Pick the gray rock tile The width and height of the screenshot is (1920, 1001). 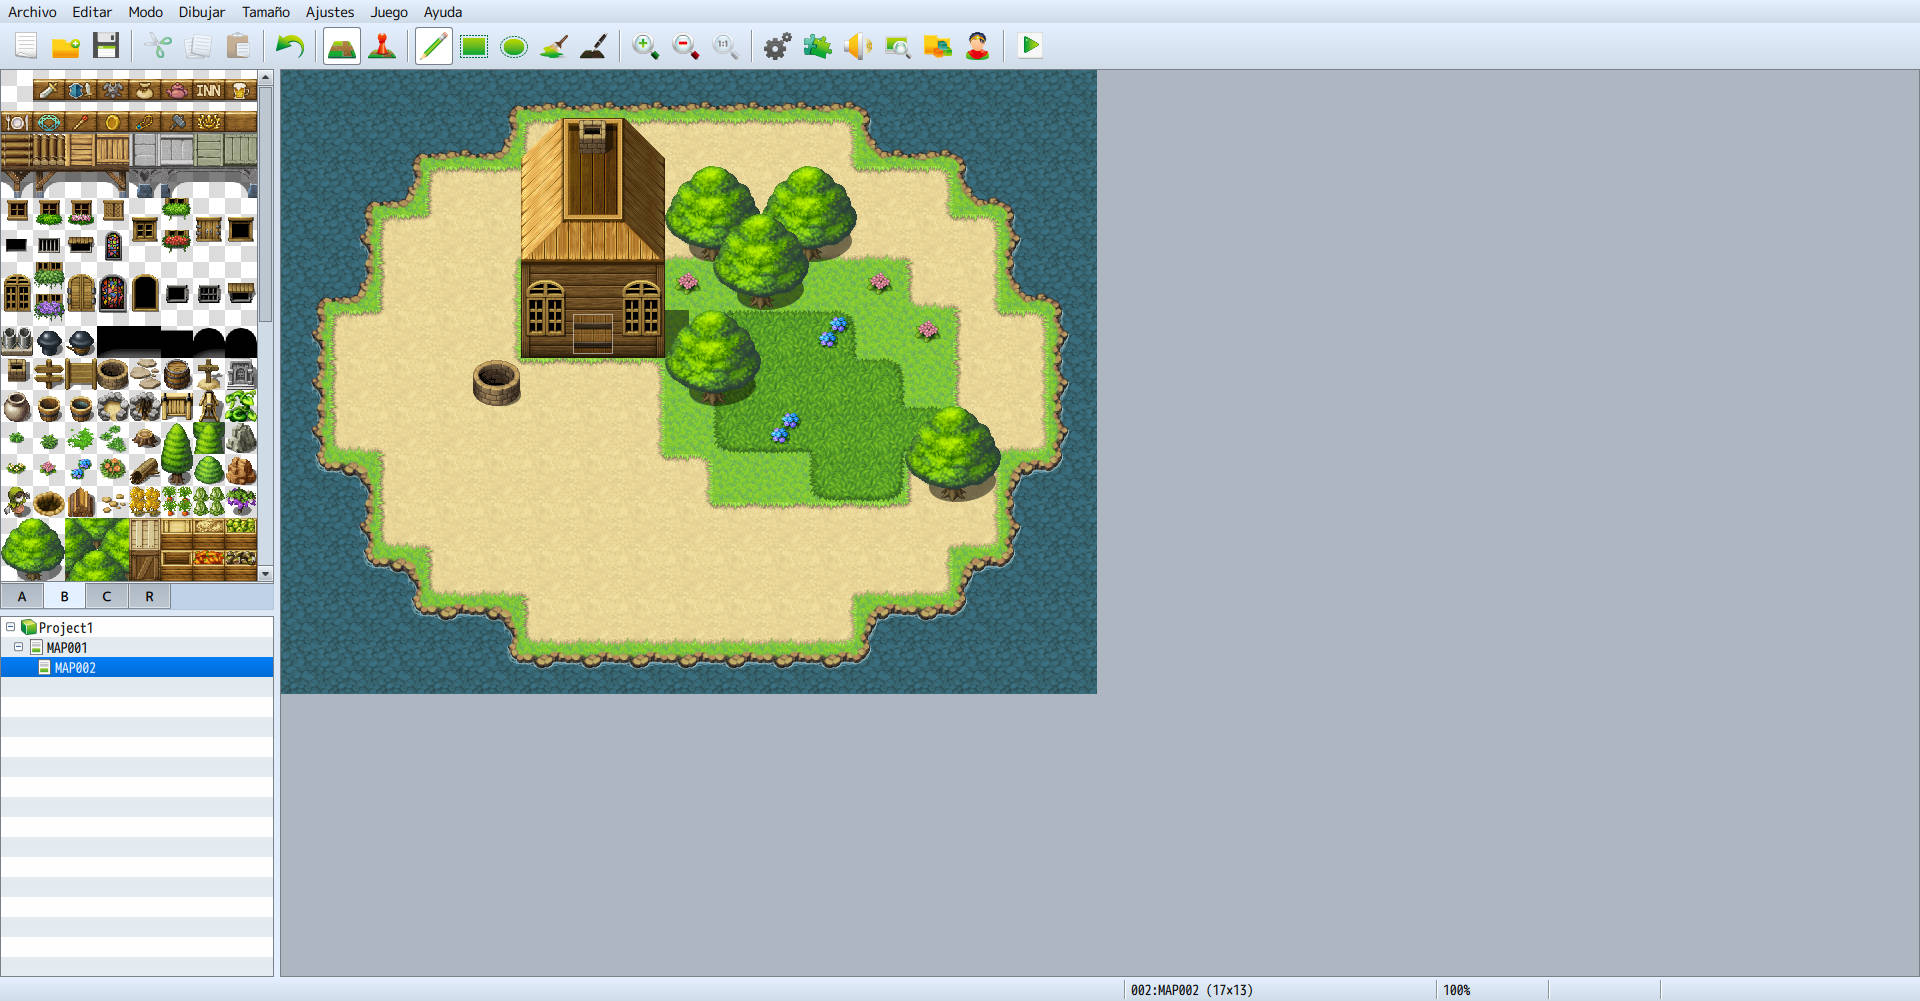click(x=241, y=438)
